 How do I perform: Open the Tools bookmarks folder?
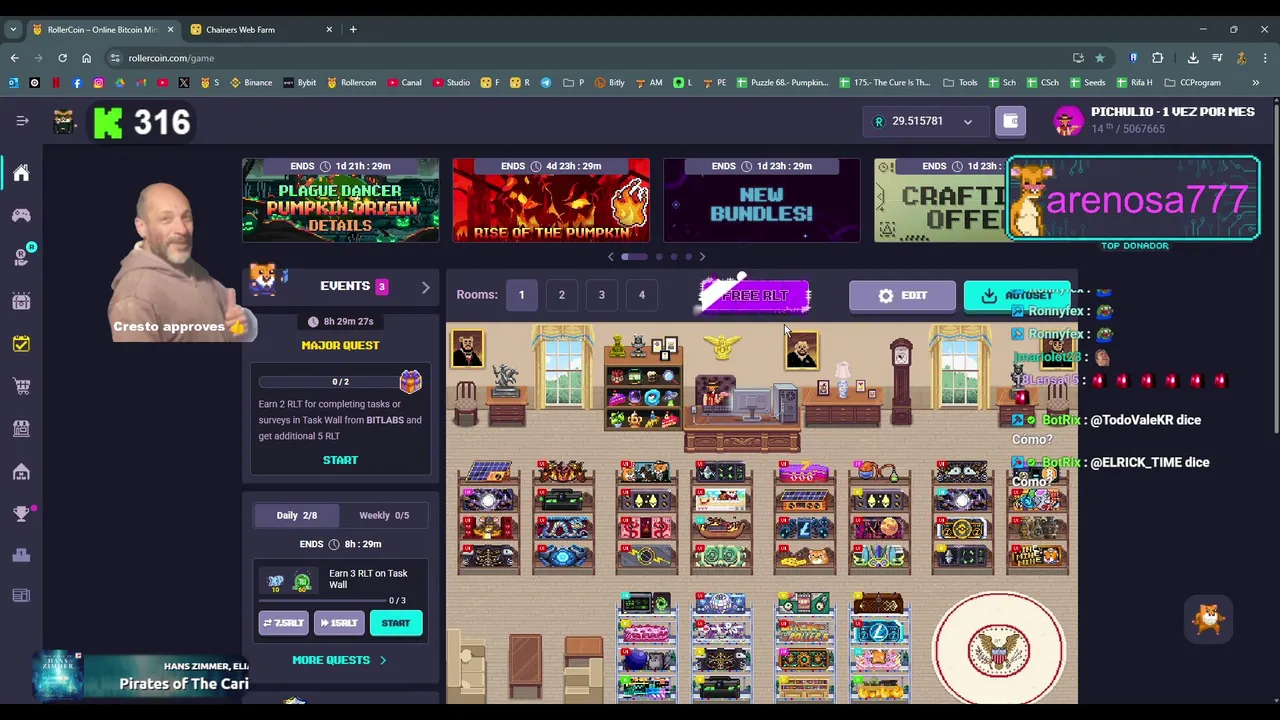pos(961,82)
